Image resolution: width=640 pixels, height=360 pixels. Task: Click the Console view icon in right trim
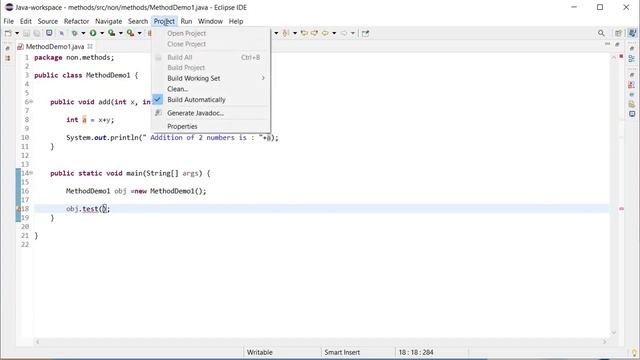(x=632, y=114)
